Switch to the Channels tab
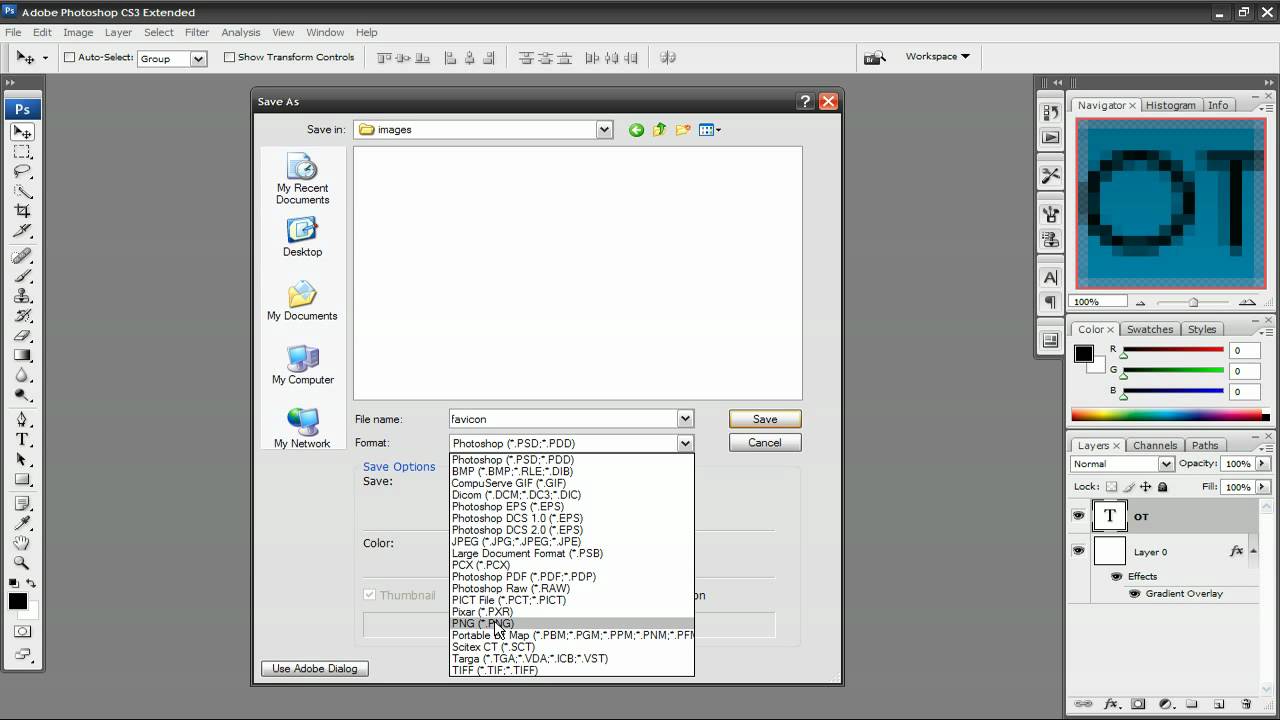The image size is (1280, 720). (1155, 445)
